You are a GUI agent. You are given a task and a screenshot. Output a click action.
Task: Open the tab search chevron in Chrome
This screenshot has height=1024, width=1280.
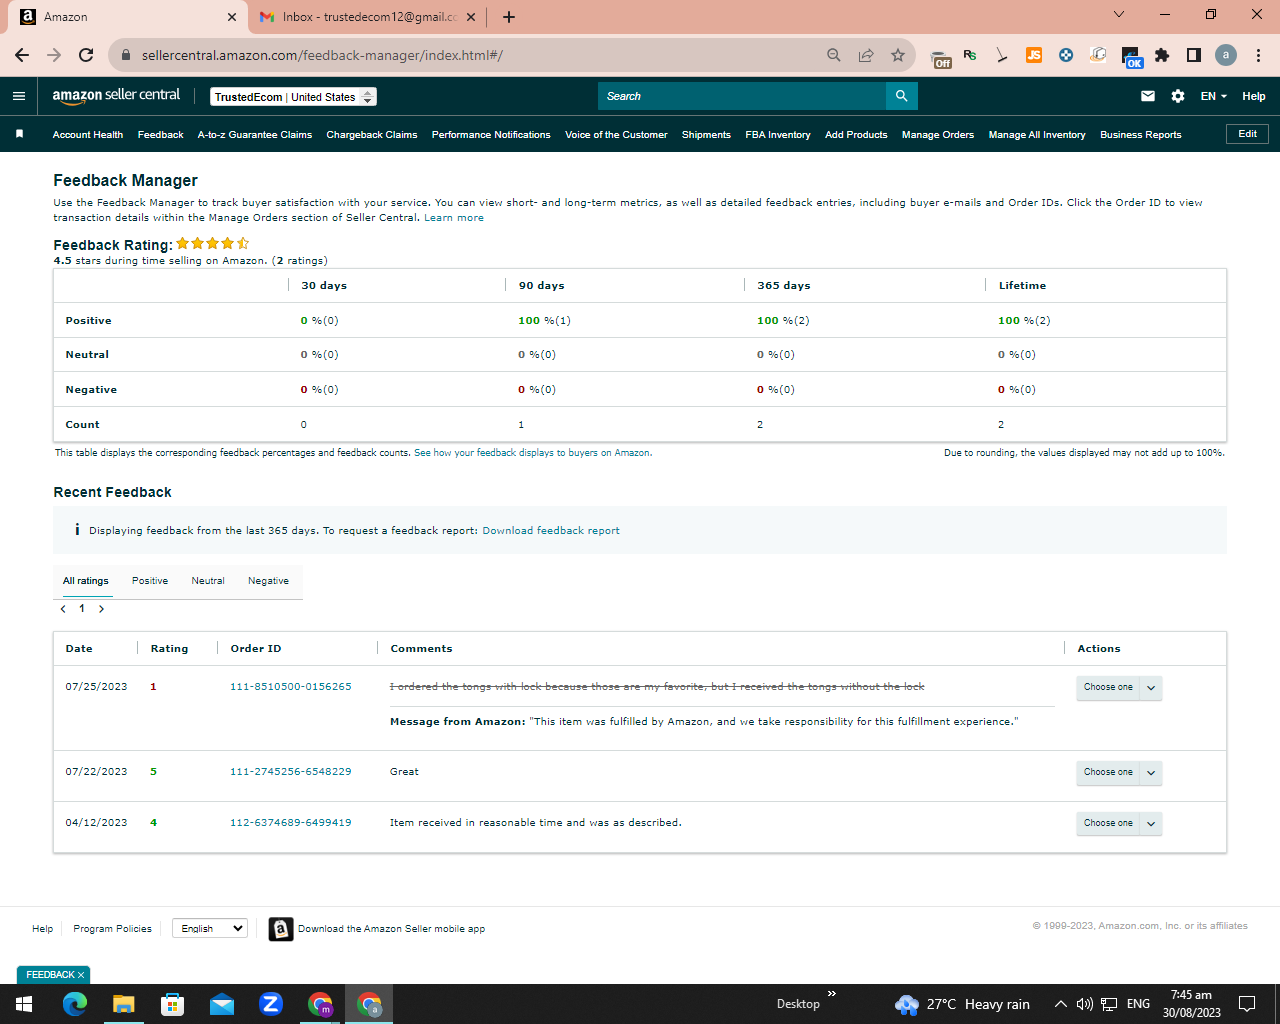click(1119, 14)
